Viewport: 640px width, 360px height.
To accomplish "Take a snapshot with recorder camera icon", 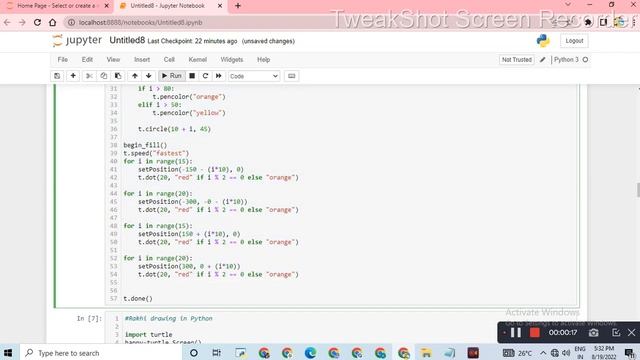I will [593, 333].
